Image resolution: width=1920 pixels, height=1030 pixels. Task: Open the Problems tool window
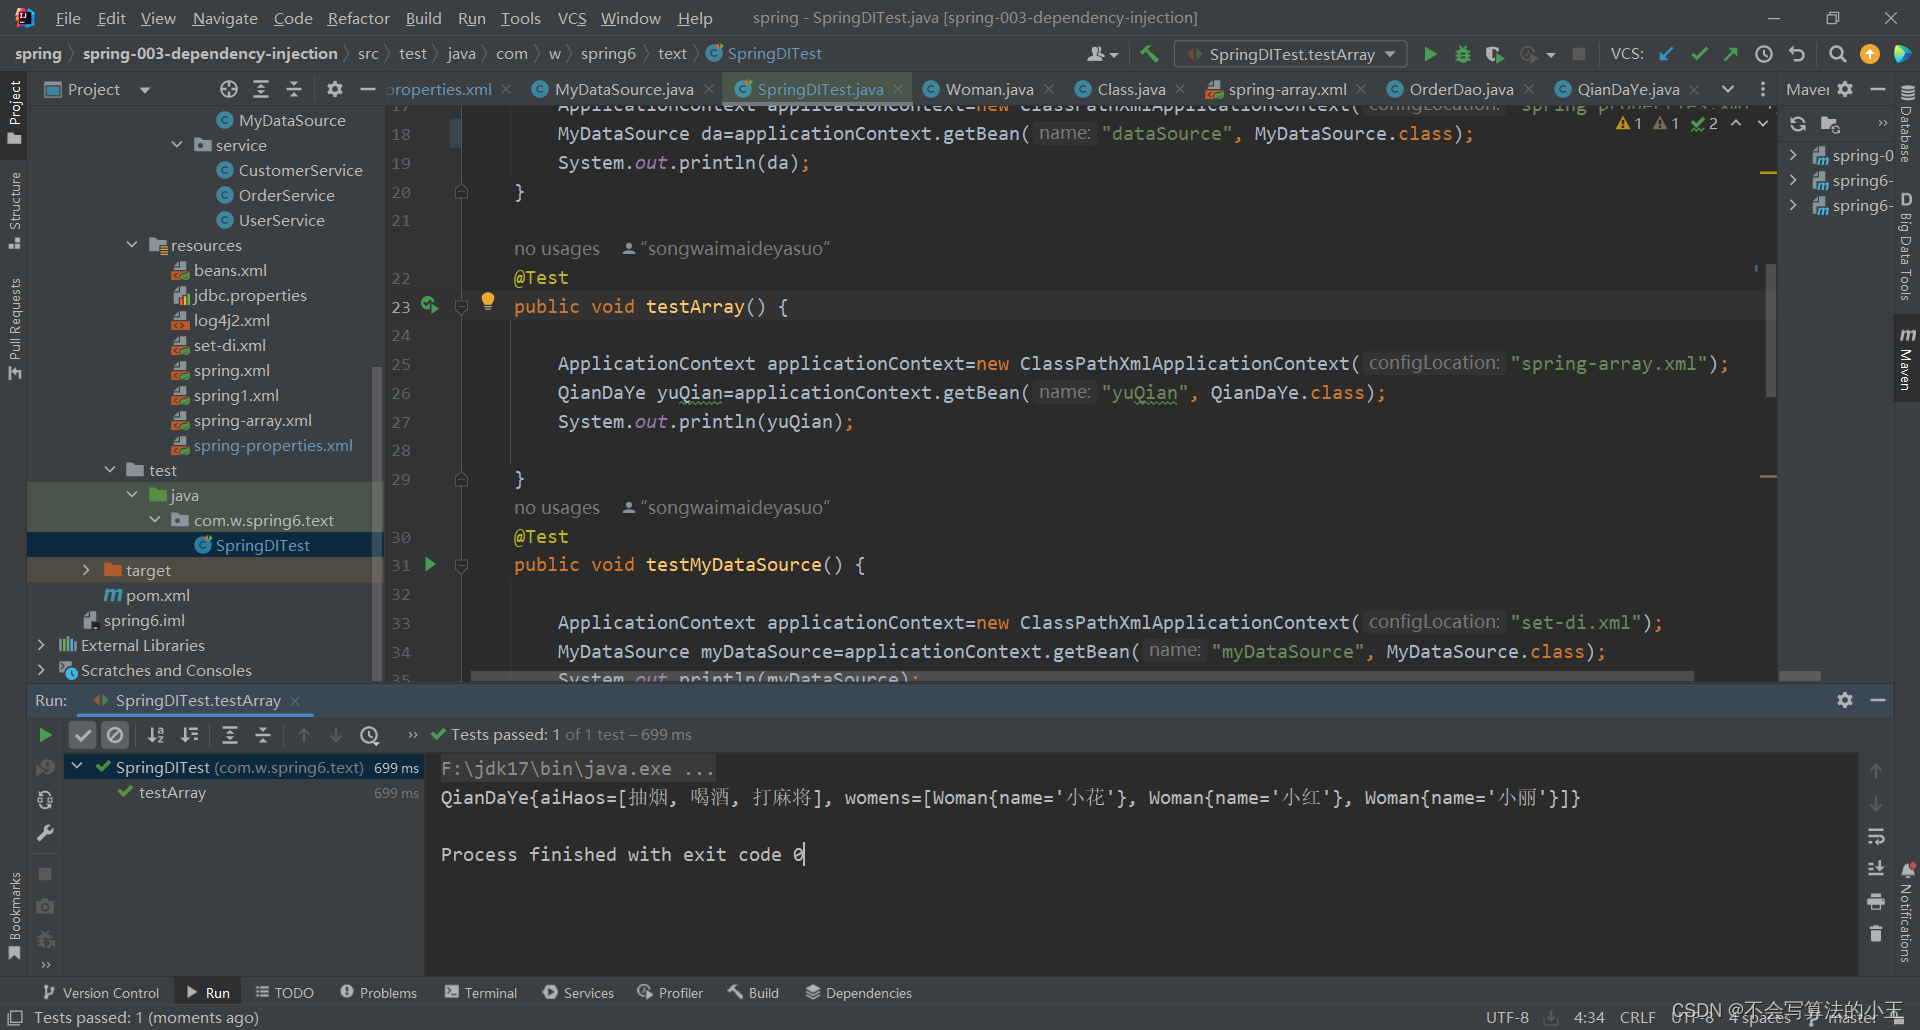pos(378,992)
